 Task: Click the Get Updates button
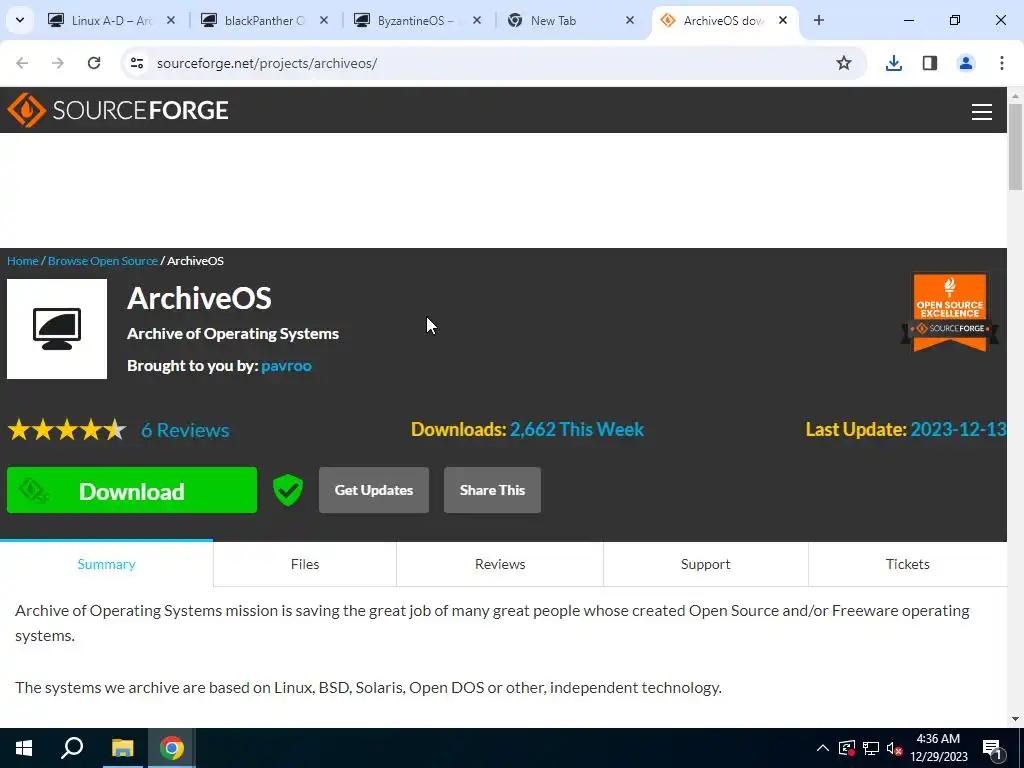[x=374, y=490]
